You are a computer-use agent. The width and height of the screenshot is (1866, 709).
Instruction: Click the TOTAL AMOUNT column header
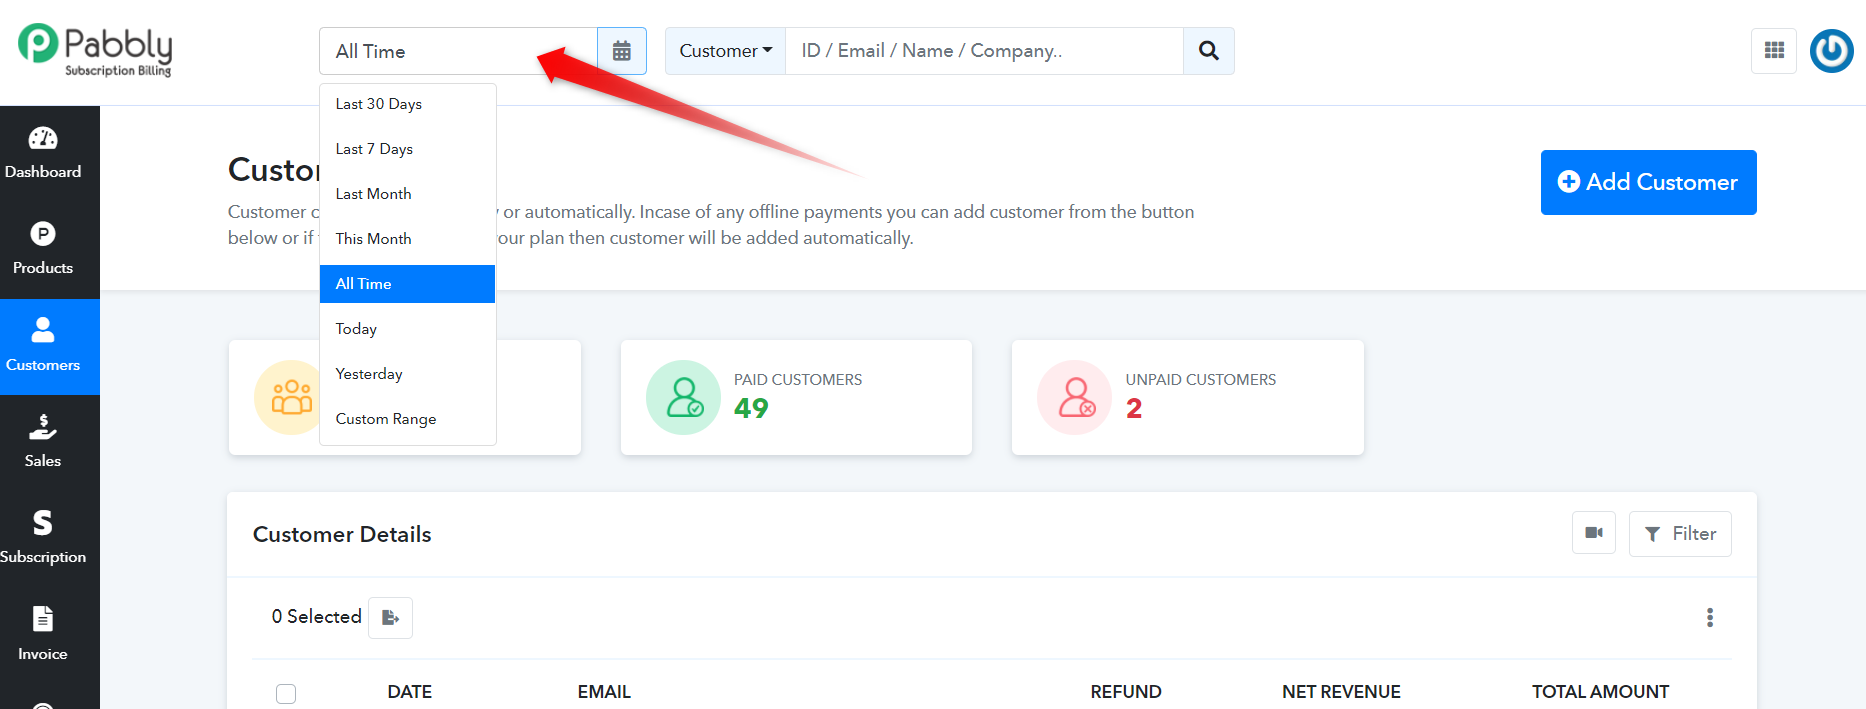1600,692
